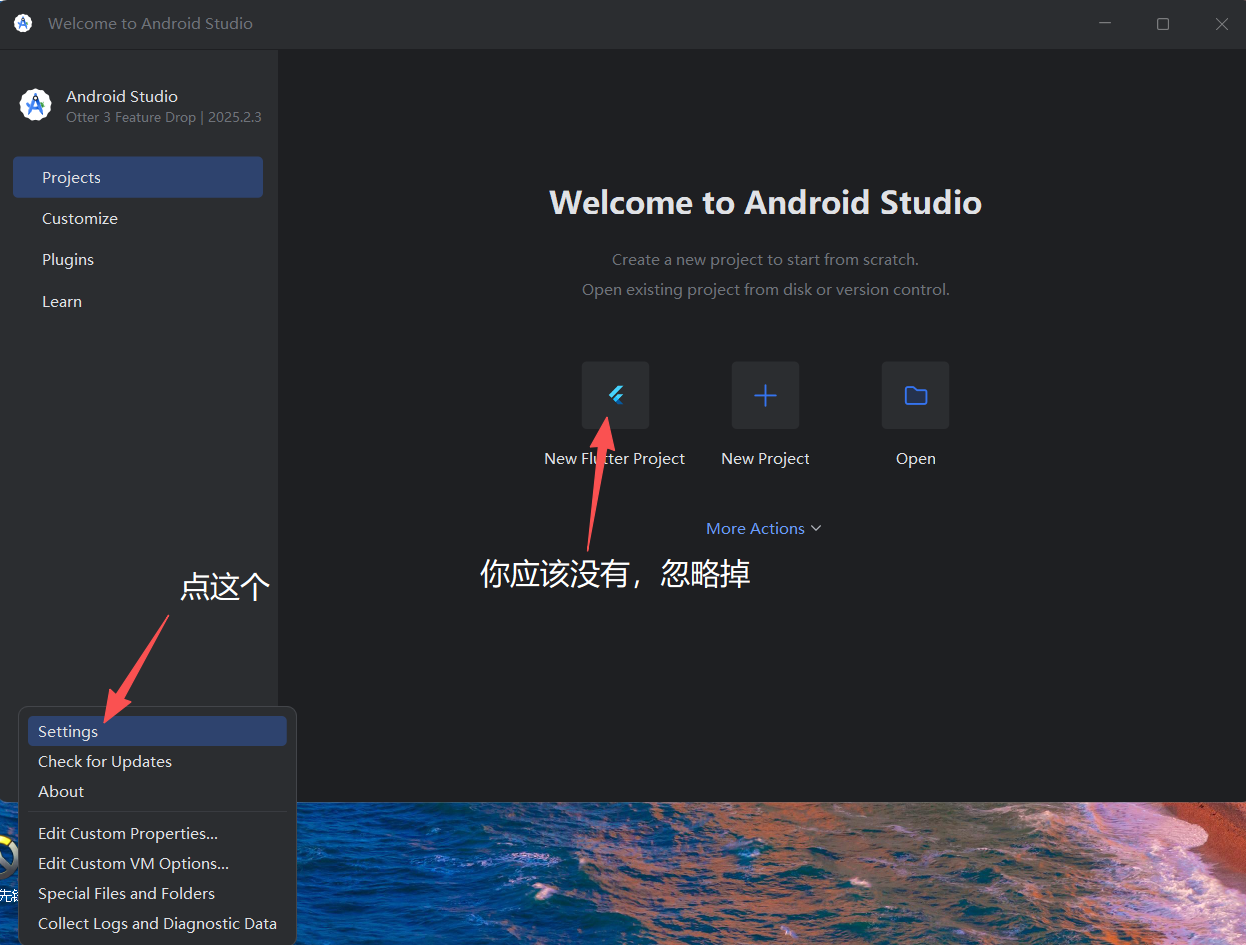Click the Otter 3 Feature Drop version text
This screenshot has width=1246, height=945.
click(x=164, y=117)
